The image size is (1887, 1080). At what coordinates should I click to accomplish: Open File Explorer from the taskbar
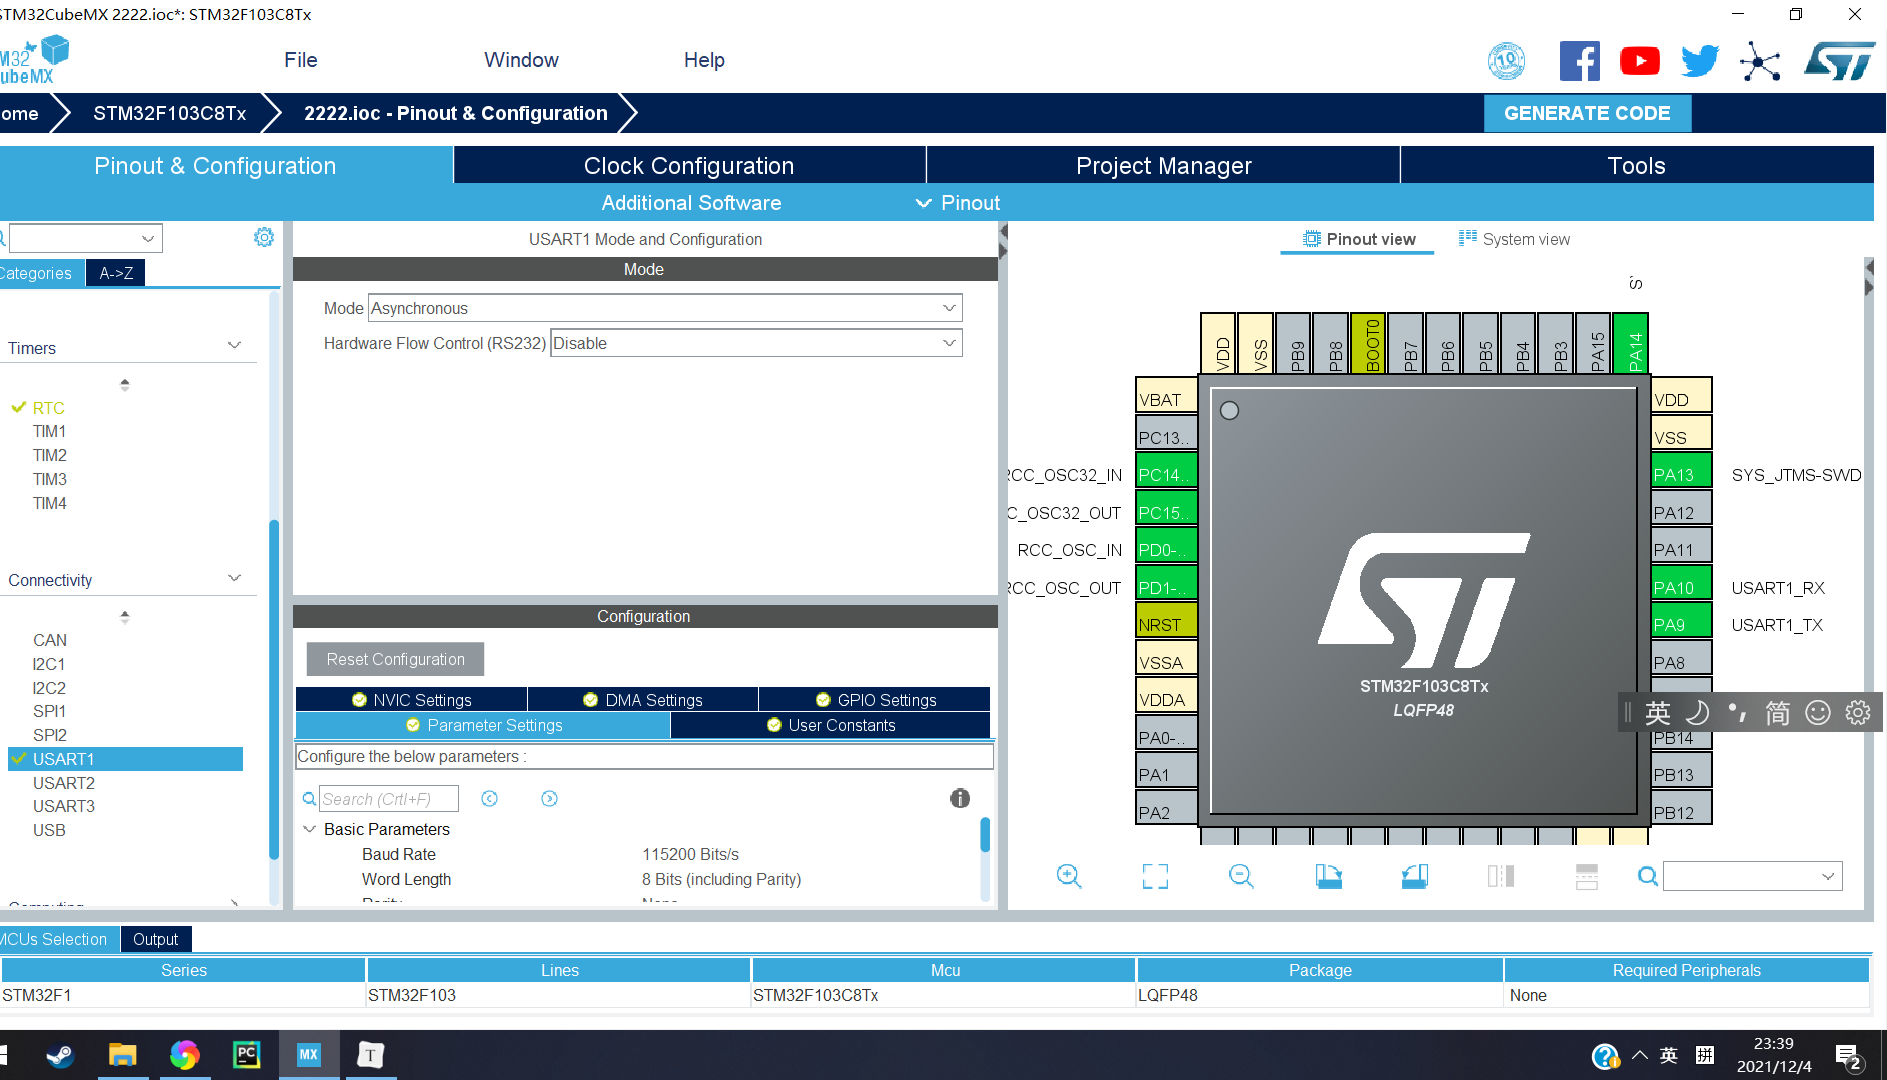coord(122,1055)
